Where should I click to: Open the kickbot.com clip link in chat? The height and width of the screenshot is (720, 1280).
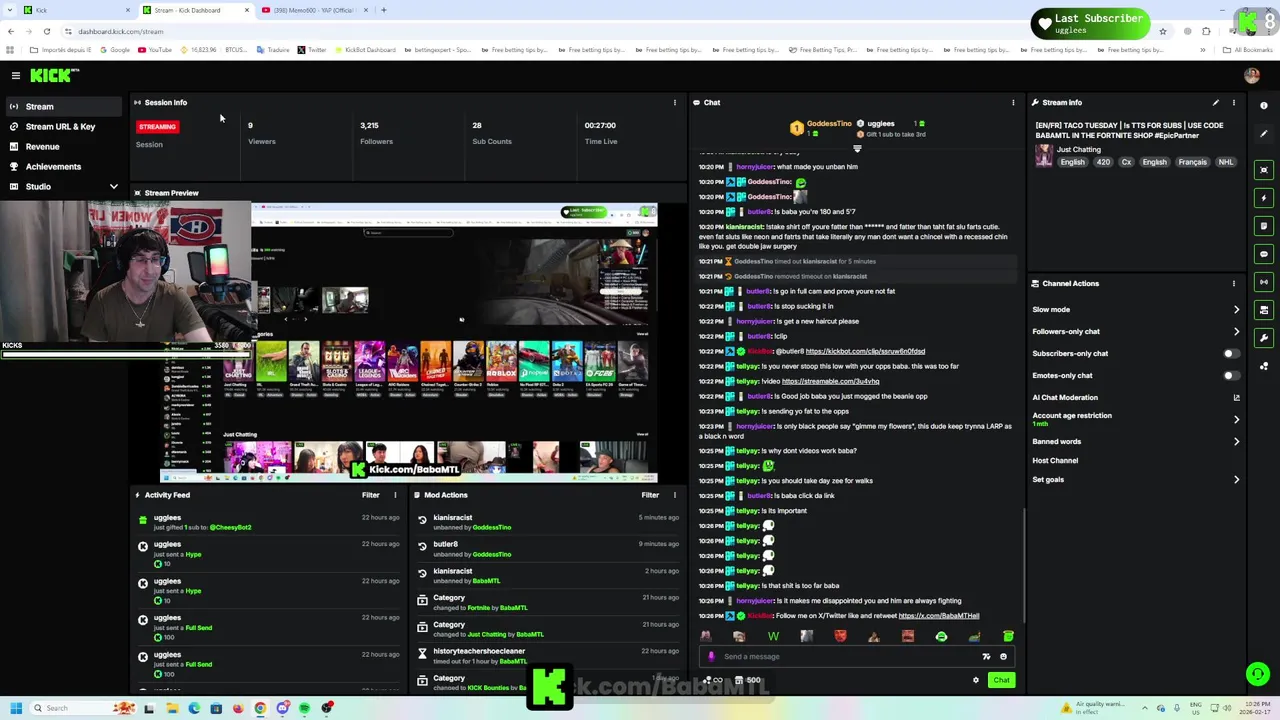pos(865,352)
